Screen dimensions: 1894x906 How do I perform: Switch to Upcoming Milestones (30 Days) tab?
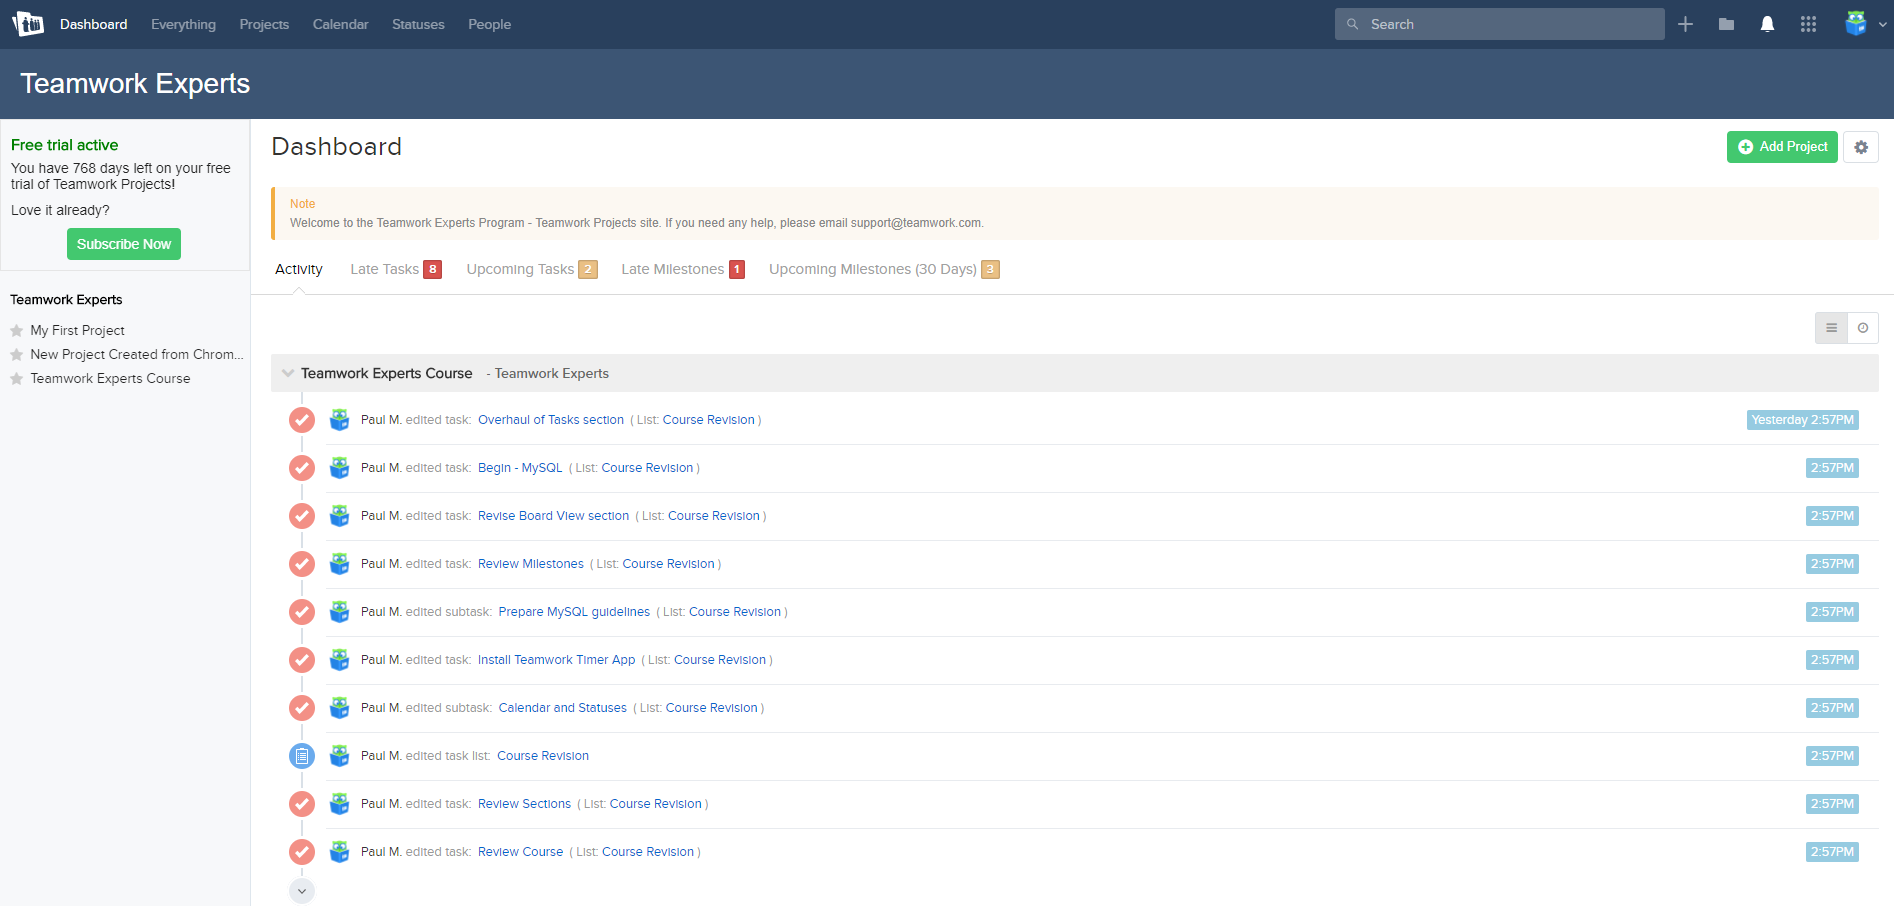click(884, 269)
